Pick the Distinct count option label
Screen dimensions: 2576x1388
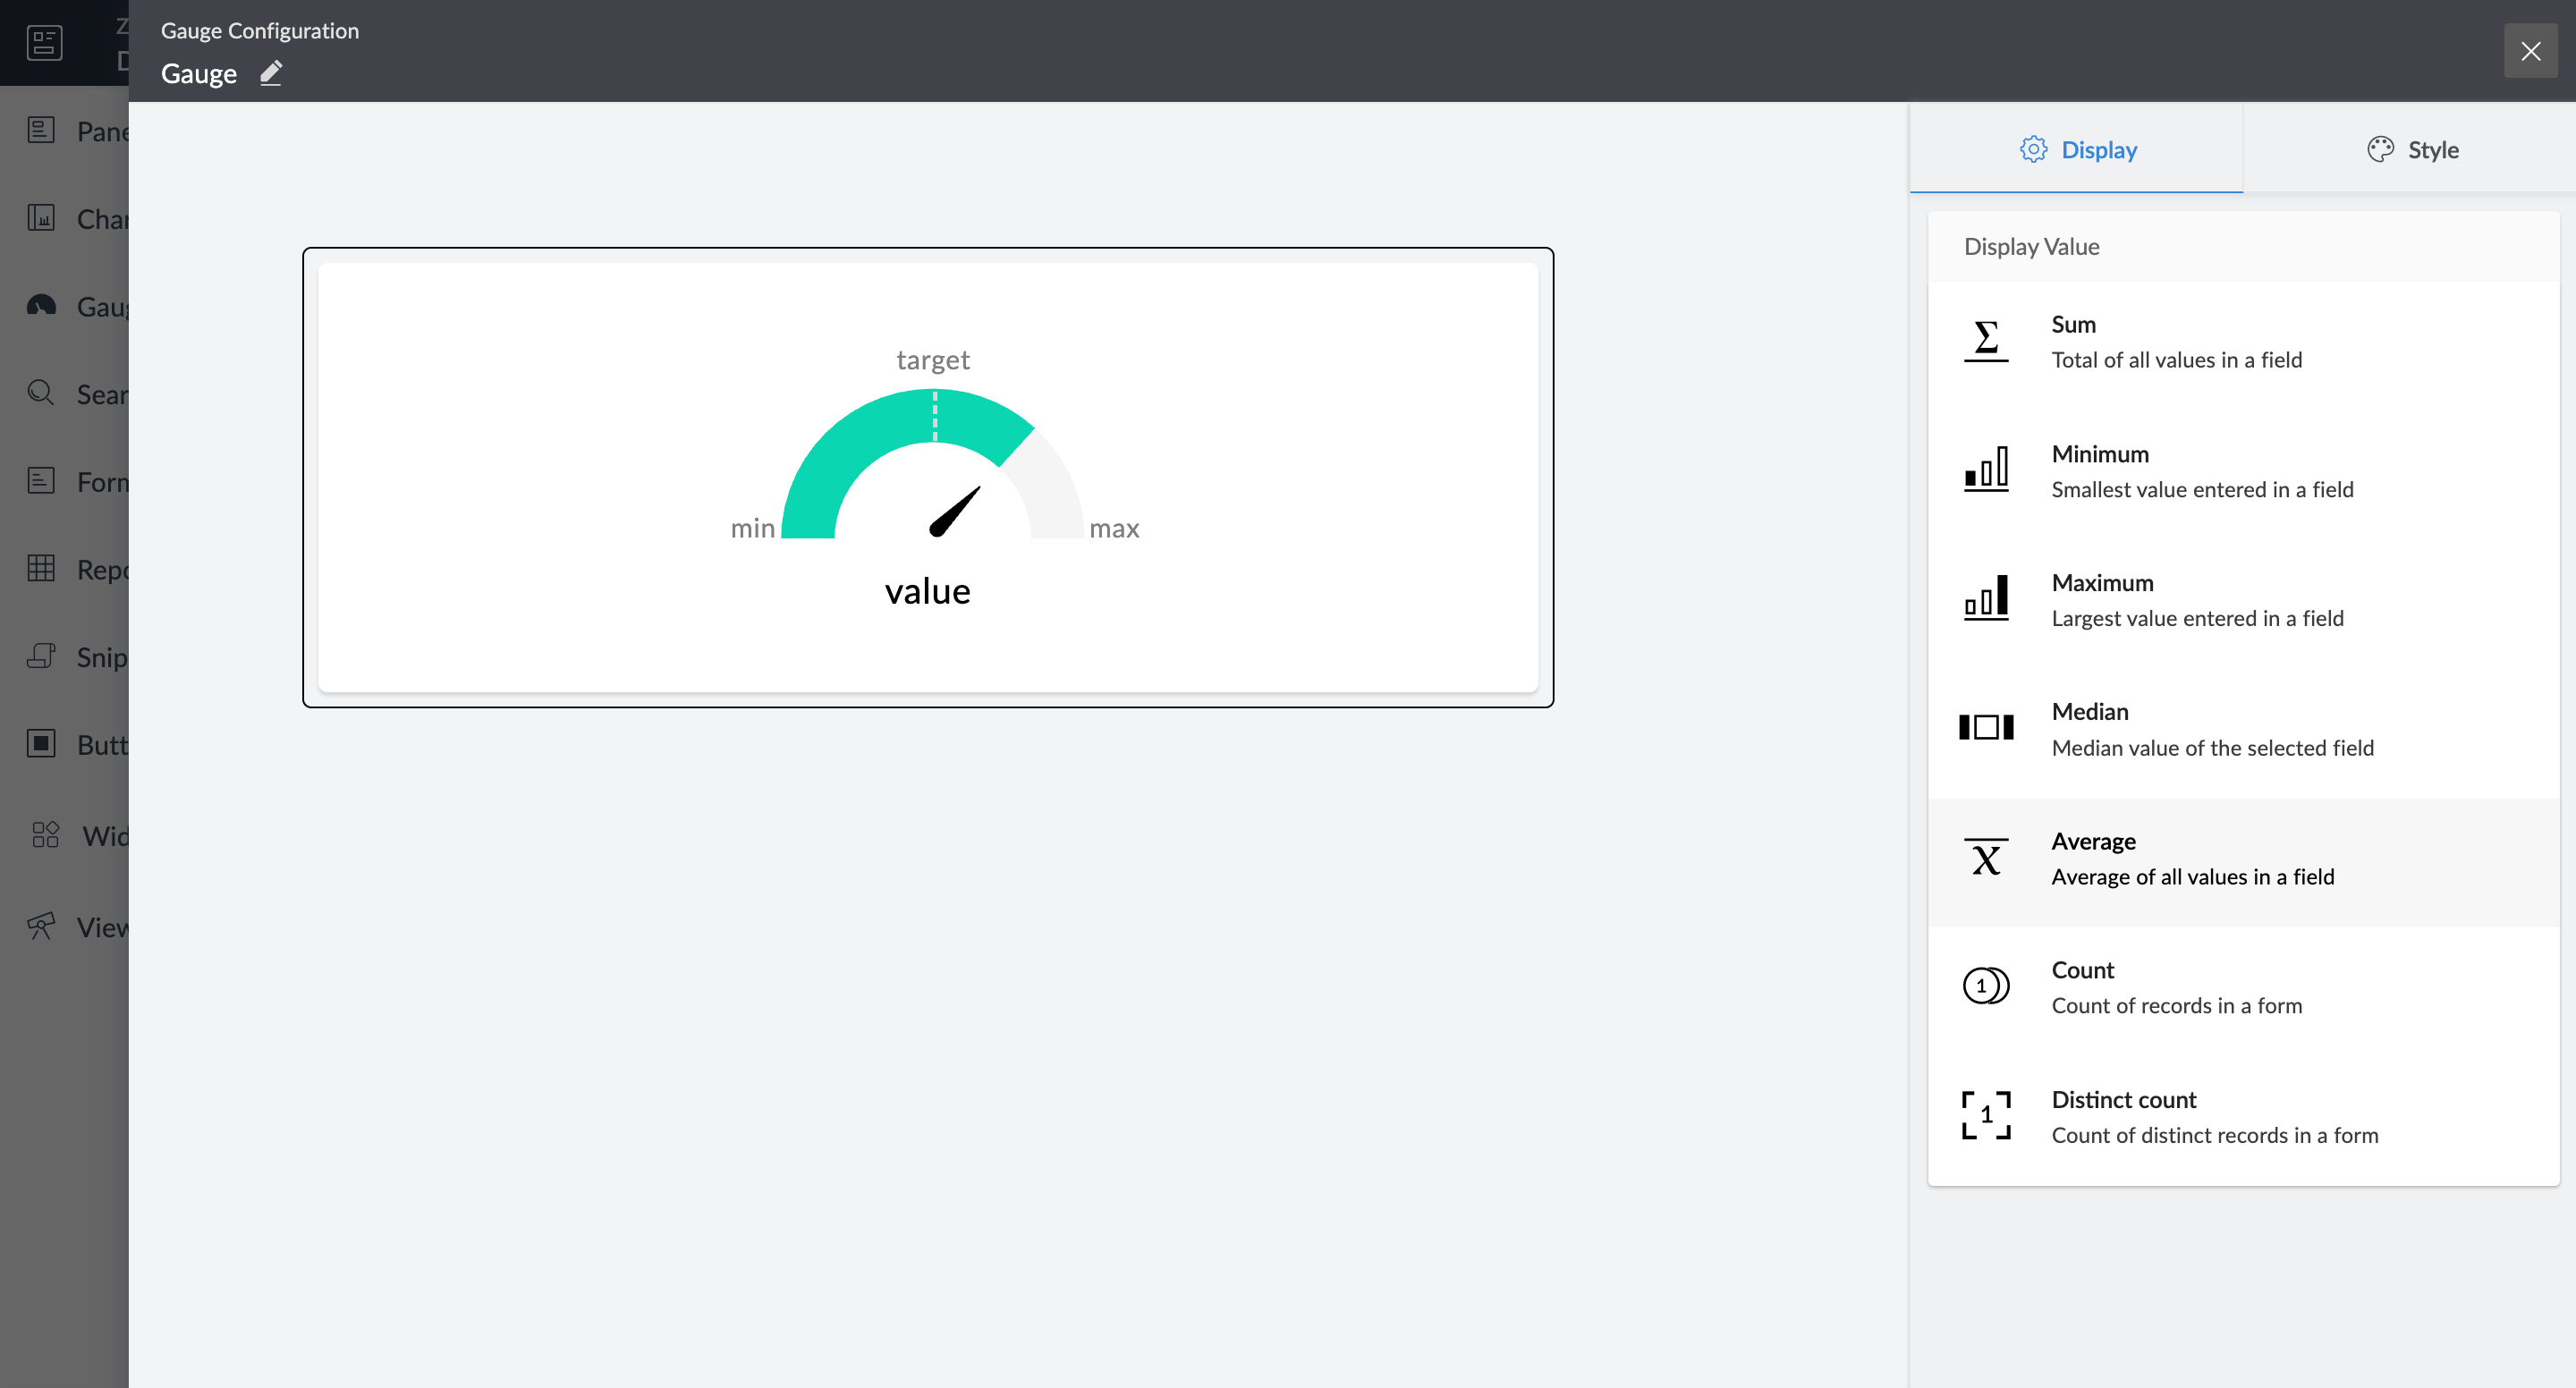pos(2124,1099)
